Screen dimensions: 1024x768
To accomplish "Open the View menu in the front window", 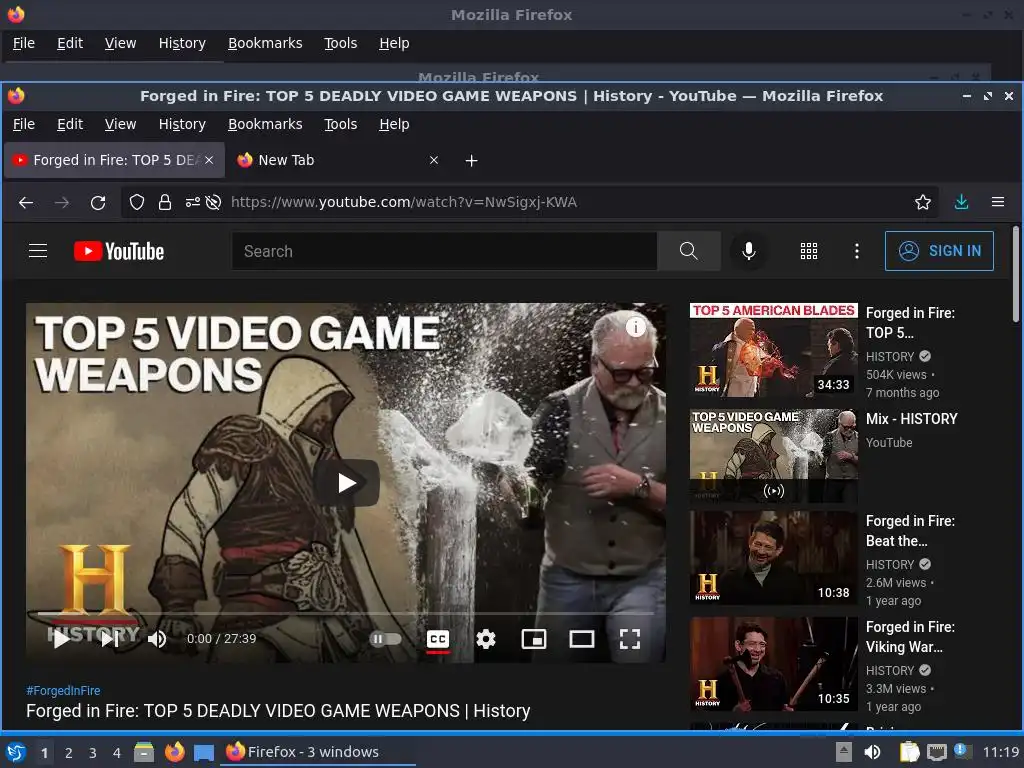I will coord(120,124).
